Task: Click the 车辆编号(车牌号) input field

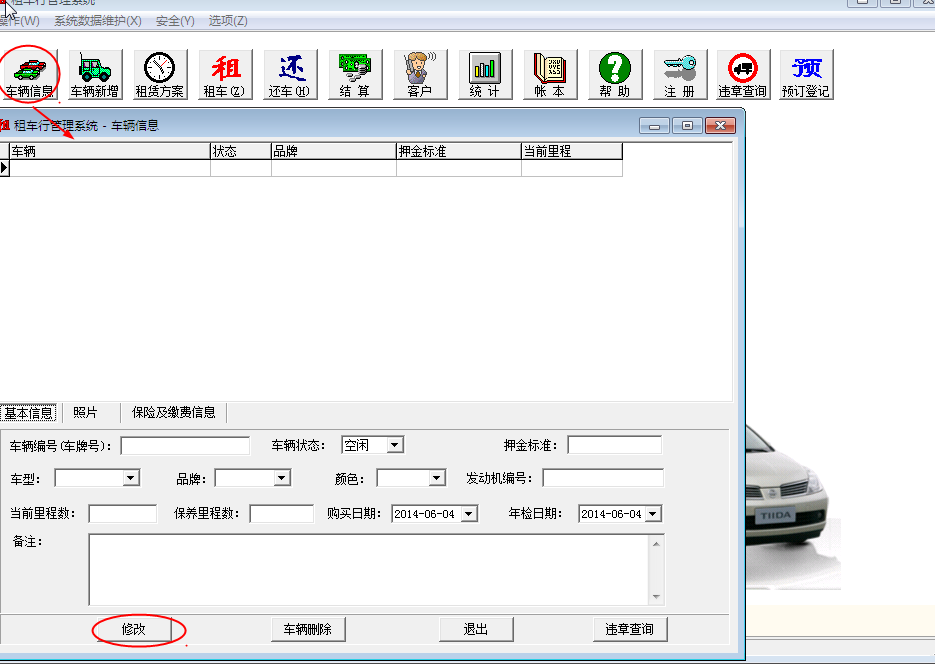Action: point(185,445)
